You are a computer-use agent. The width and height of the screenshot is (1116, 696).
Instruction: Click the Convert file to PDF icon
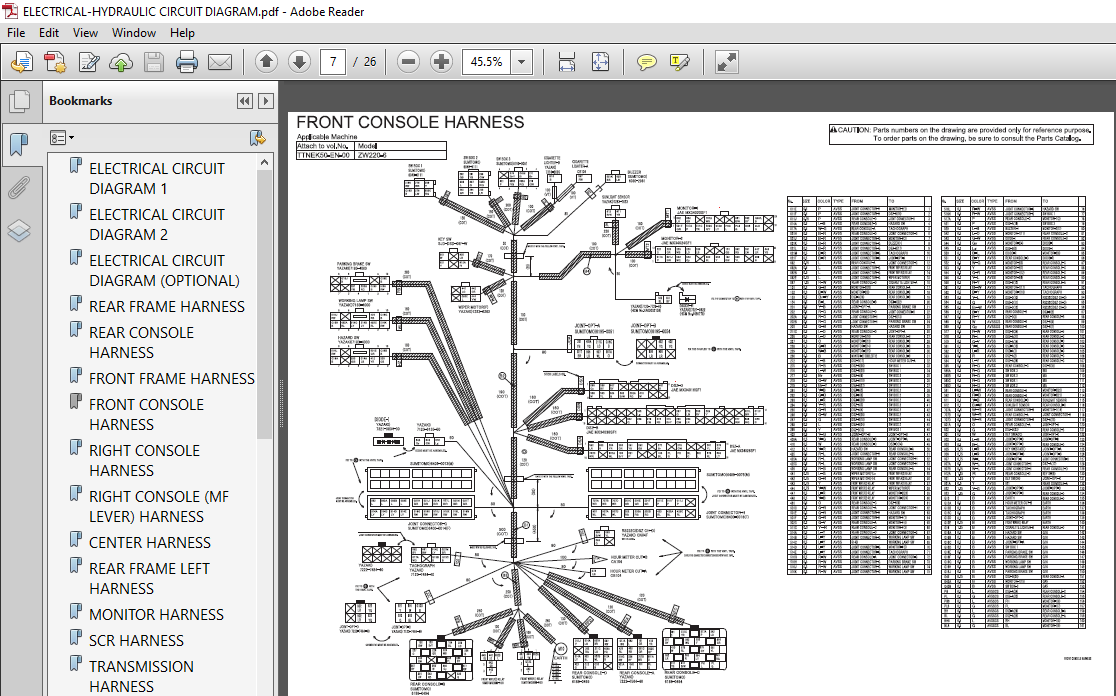[55, 63]
